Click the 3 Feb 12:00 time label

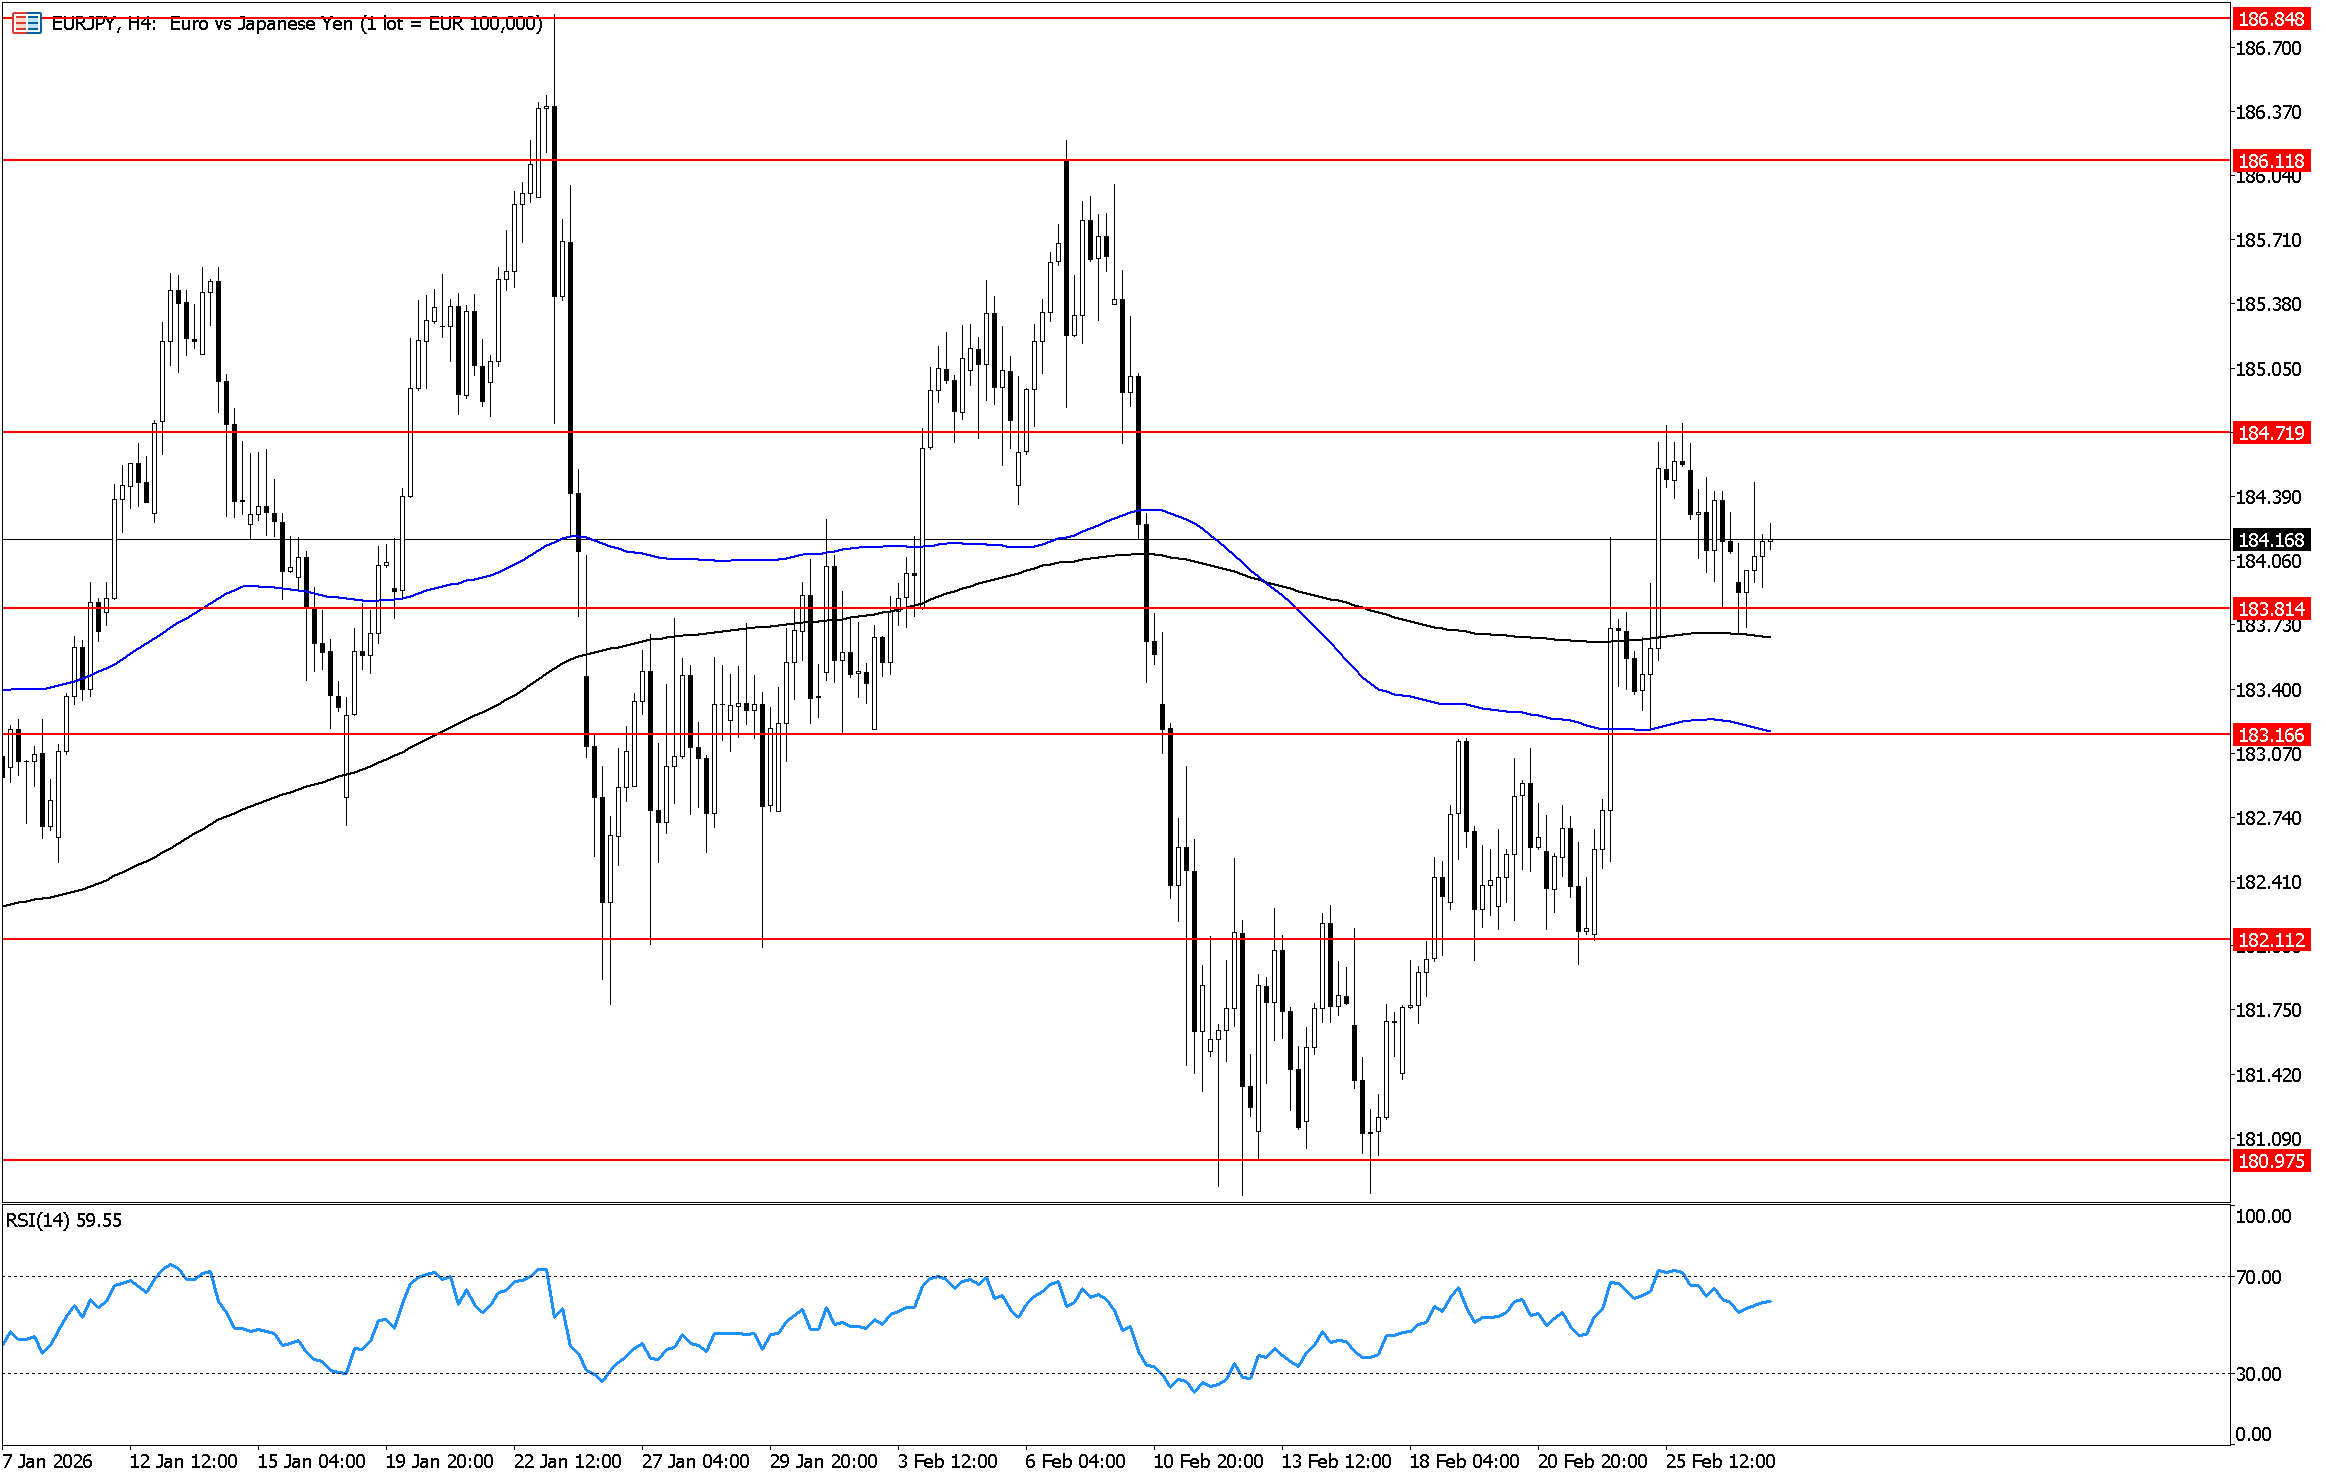point(947,1461)
